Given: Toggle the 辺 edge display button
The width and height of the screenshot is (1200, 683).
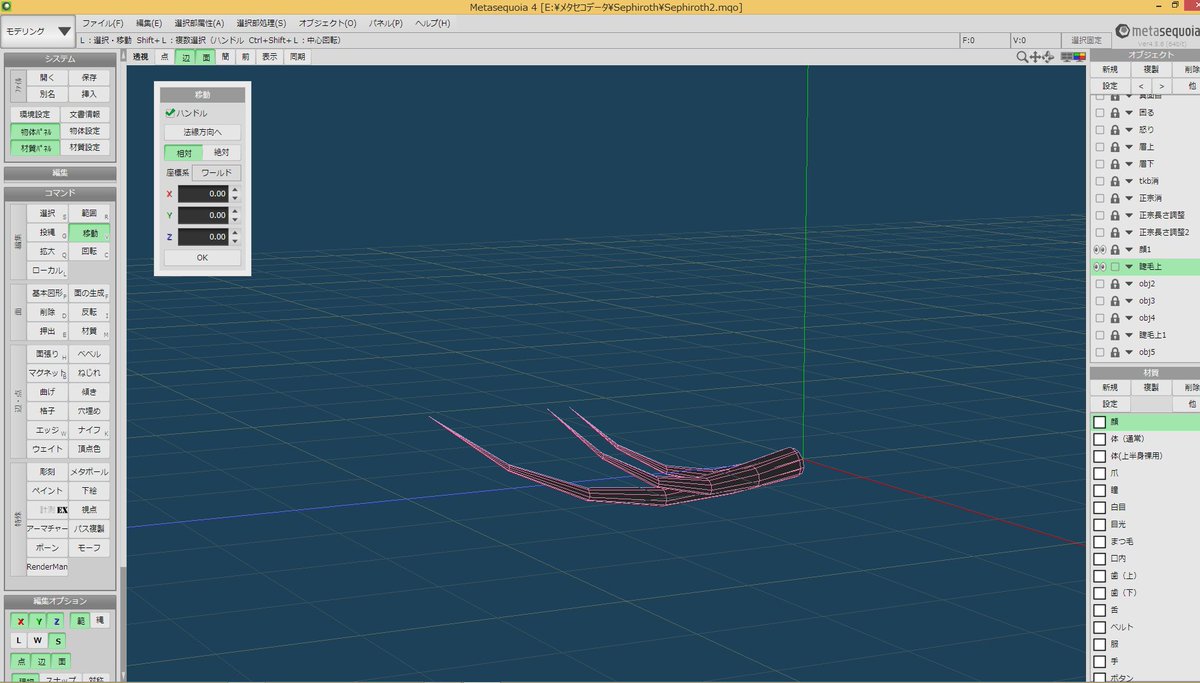Looking at the screenshot, I should click(x=184, y=57).
